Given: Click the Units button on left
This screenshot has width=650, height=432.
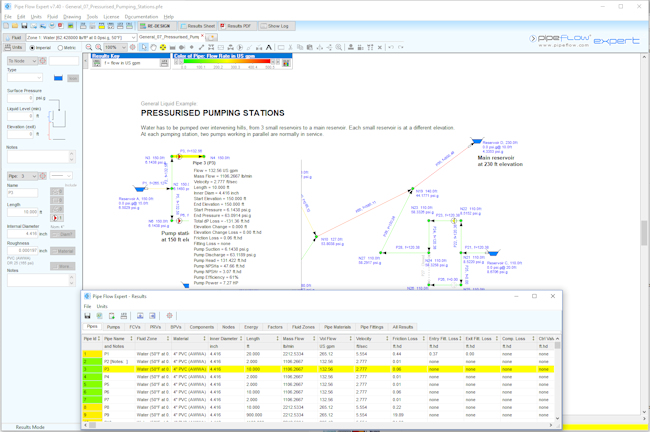Looking at the screenshot, I should (14, 48).
